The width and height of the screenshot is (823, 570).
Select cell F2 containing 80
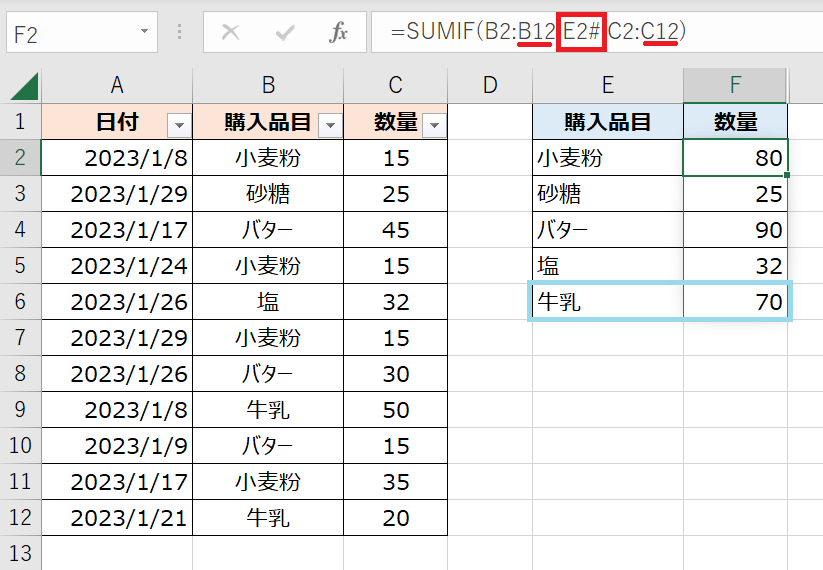tap(735, 158)
